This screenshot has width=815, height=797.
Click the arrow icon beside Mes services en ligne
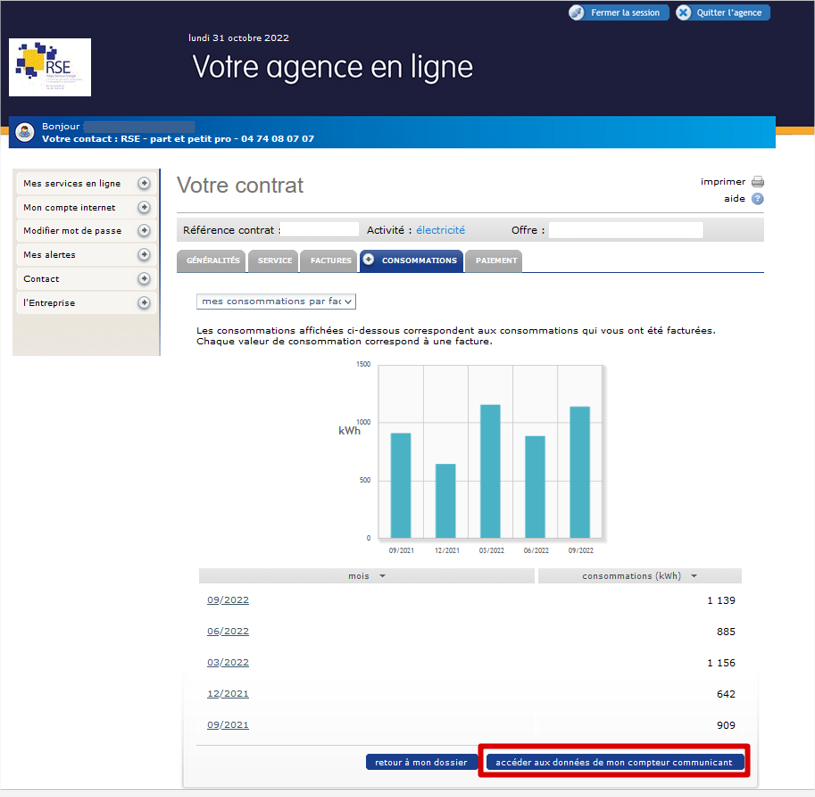click(144, 183)
